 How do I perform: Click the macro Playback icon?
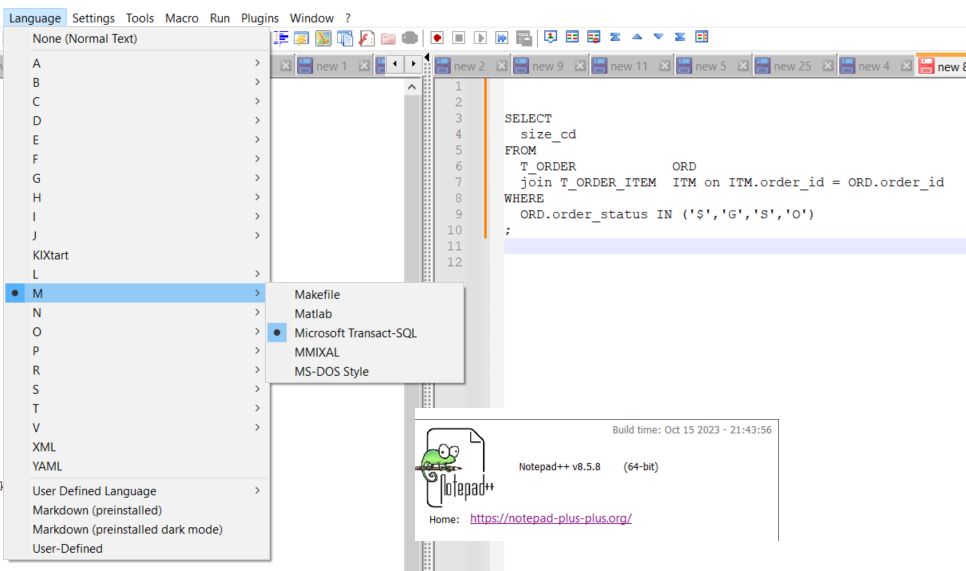[x=480, y=38]
